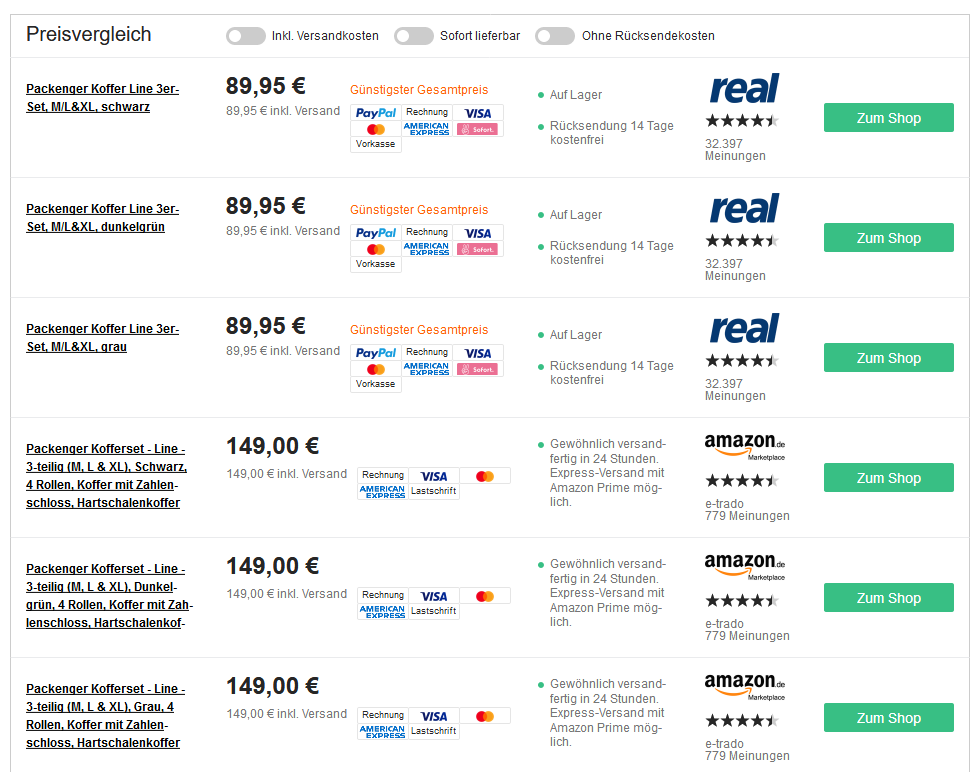
Task: Click 'Zum Shop' for the first real offer
Action: 888,118
